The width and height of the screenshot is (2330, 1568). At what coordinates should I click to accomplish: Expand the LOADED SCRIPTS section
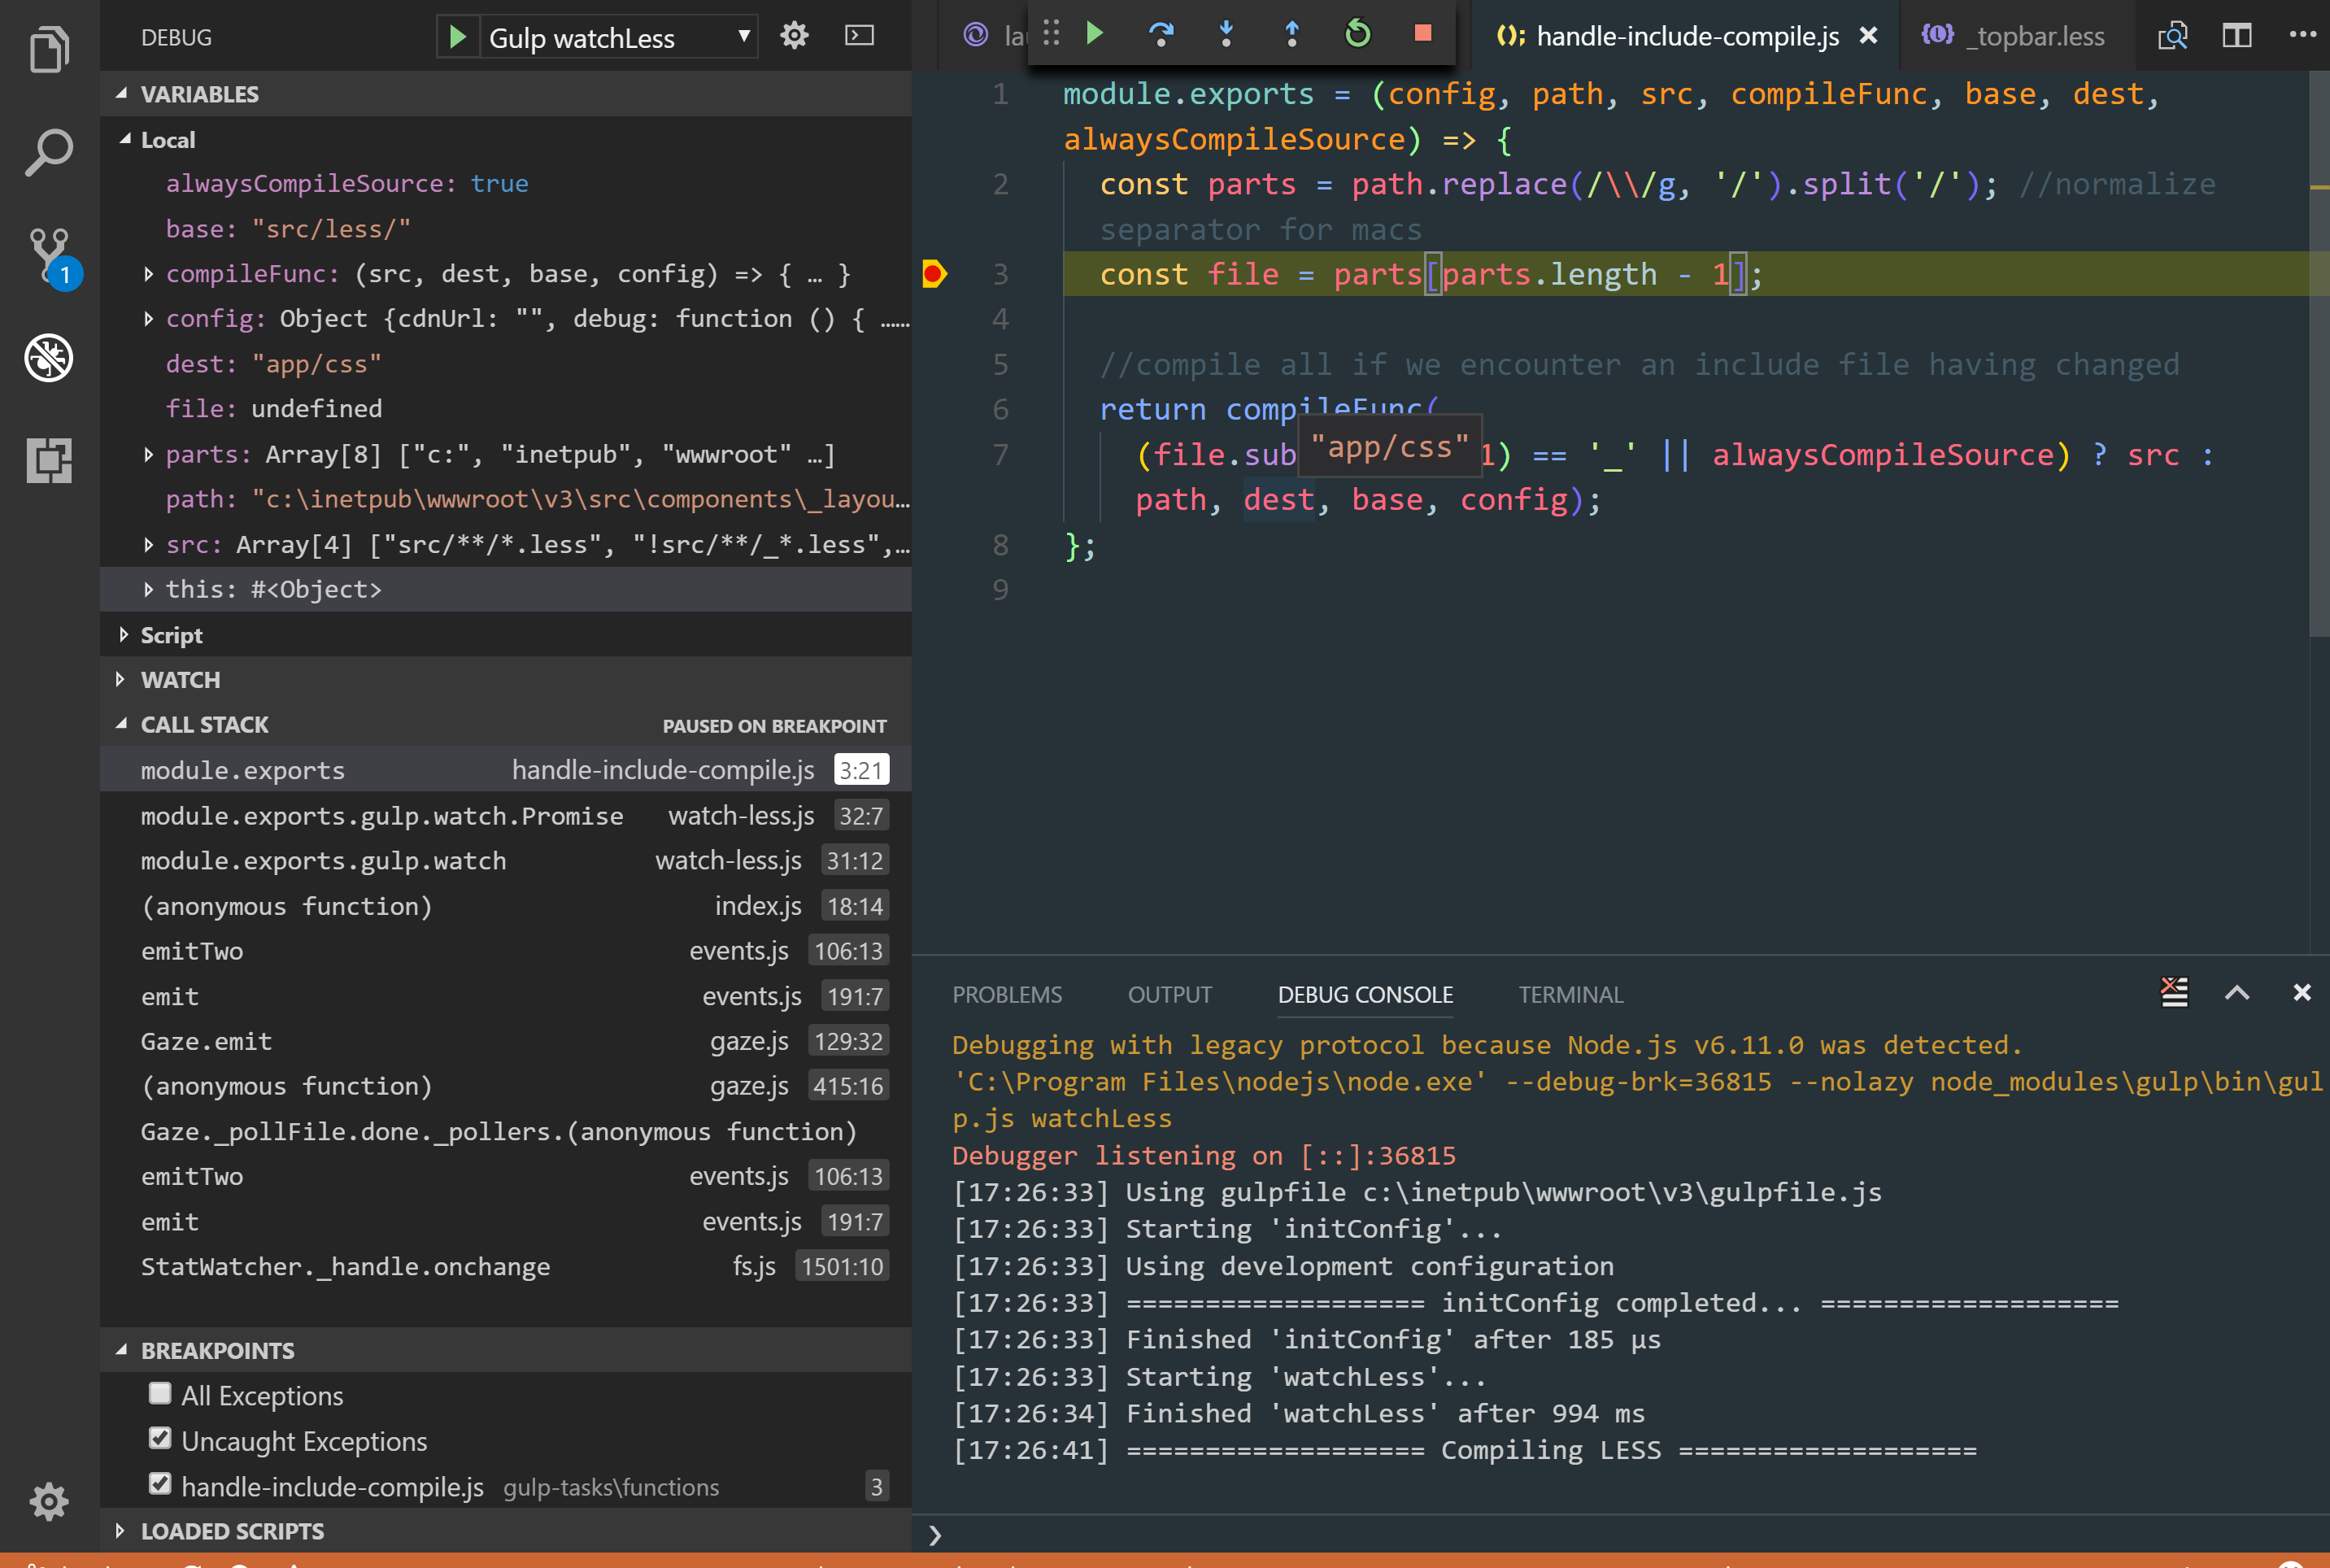pyautogui.click(x=232, y=1530)
